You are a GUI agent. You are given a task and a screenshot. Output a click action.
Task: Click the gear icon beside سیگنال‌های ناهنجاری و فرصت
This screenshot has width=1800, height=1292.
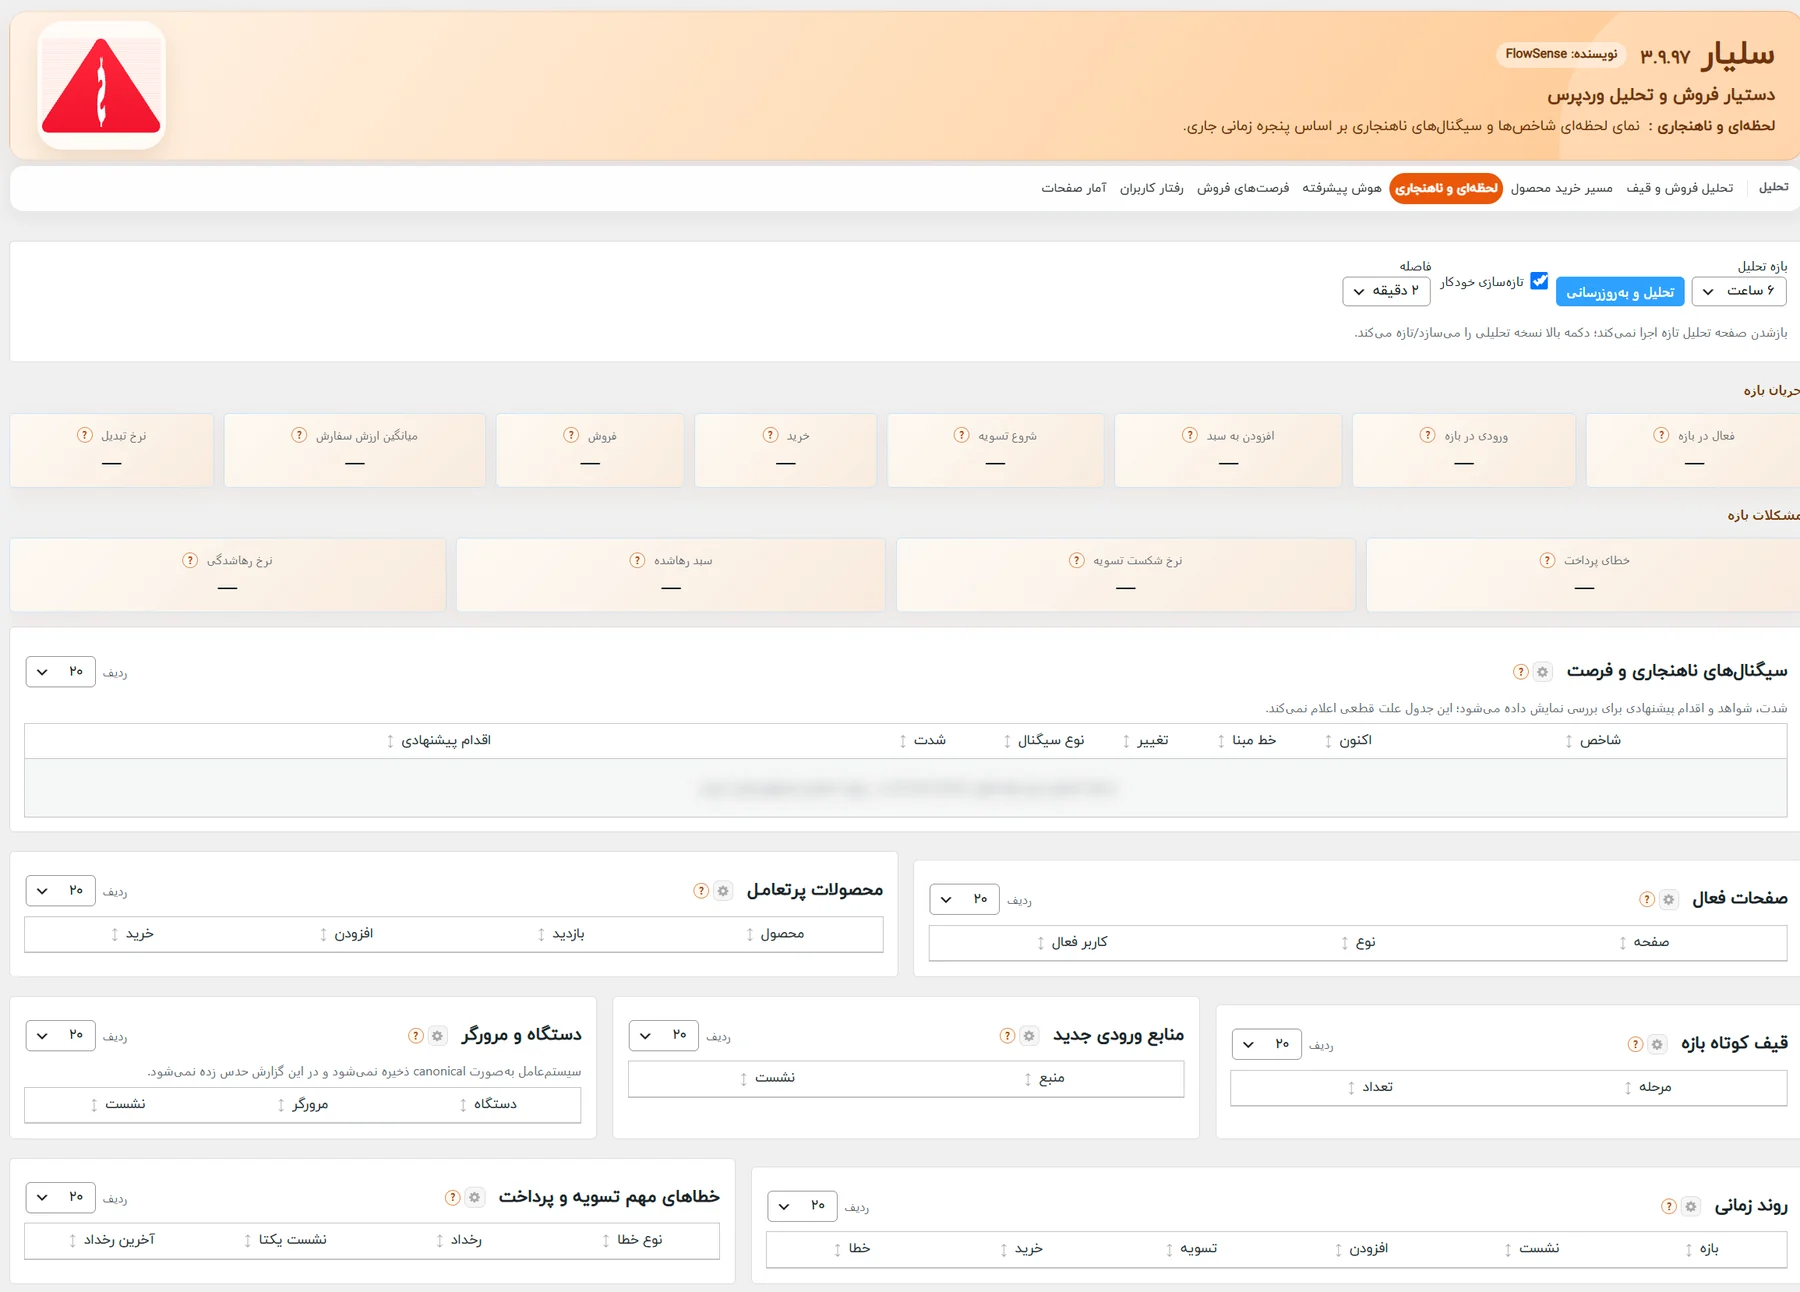(x=1542, y=672)
